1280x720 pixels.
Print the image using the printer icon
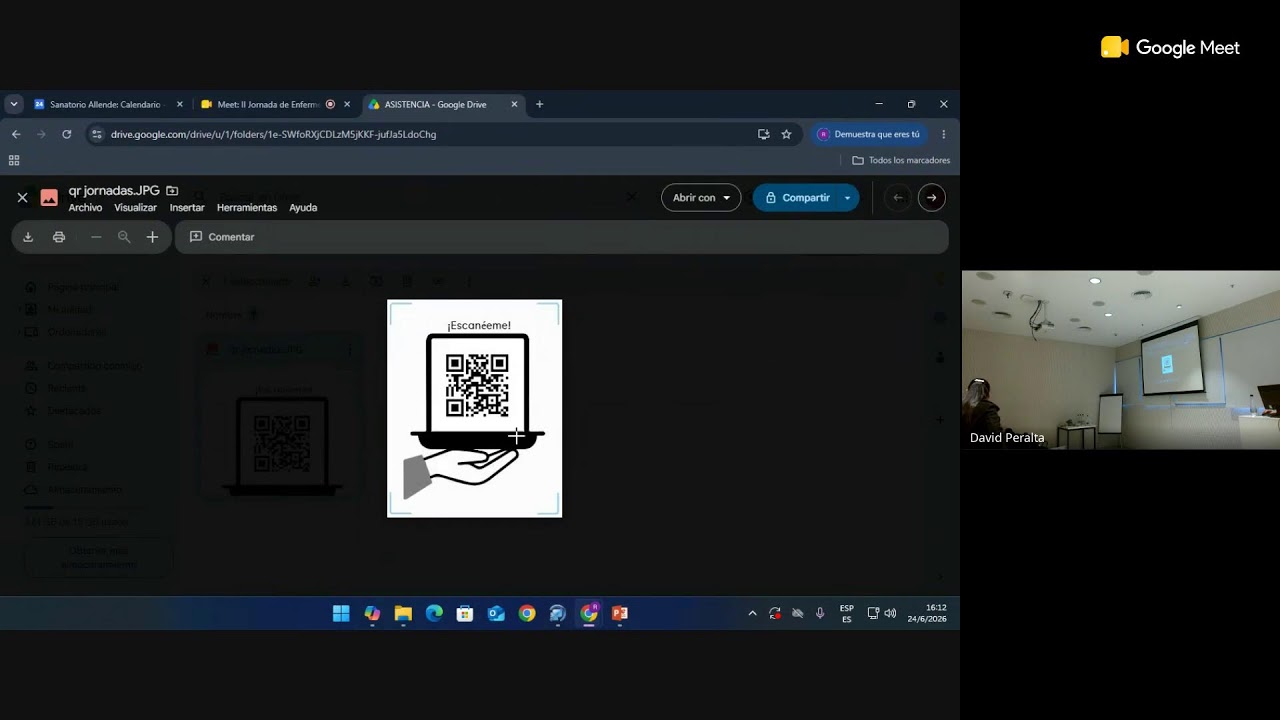tap(59, 237)
